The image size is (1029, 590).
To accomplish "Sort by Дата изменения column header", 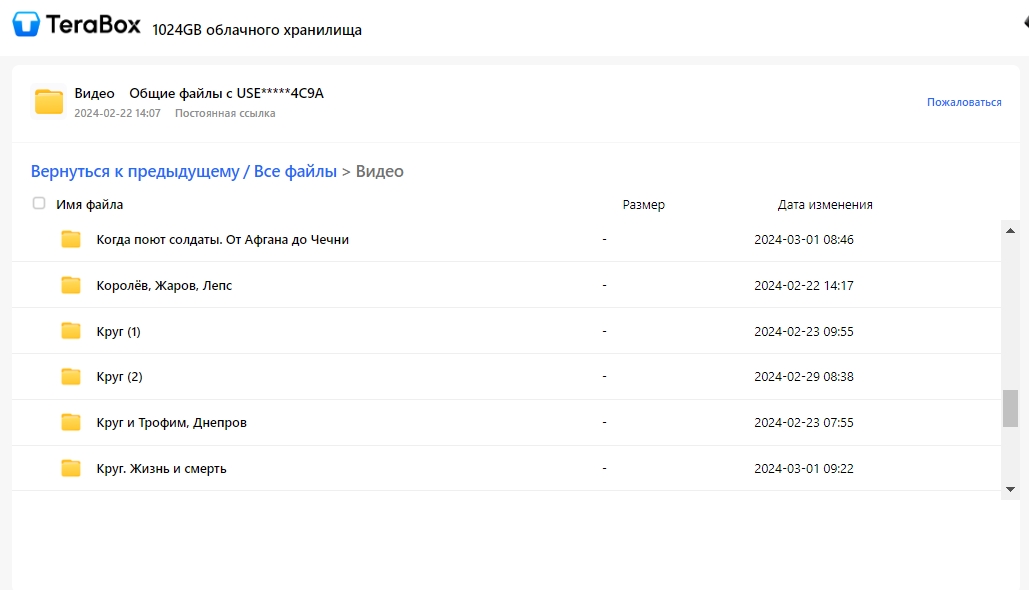I will (825, 205).
